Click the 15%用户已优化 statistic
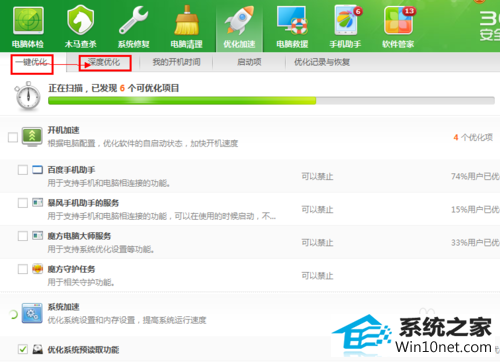 pos(475,209)
